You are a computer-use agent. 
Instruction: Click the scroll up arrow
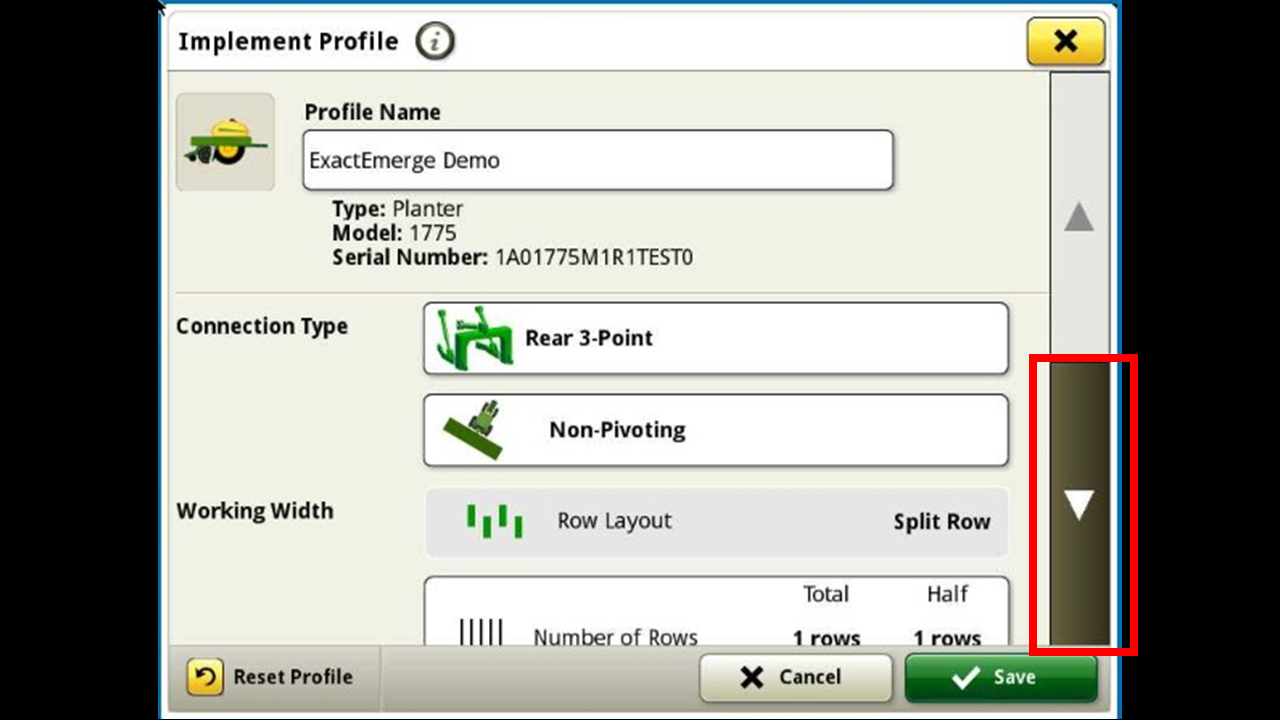[x=1079, y=217]
